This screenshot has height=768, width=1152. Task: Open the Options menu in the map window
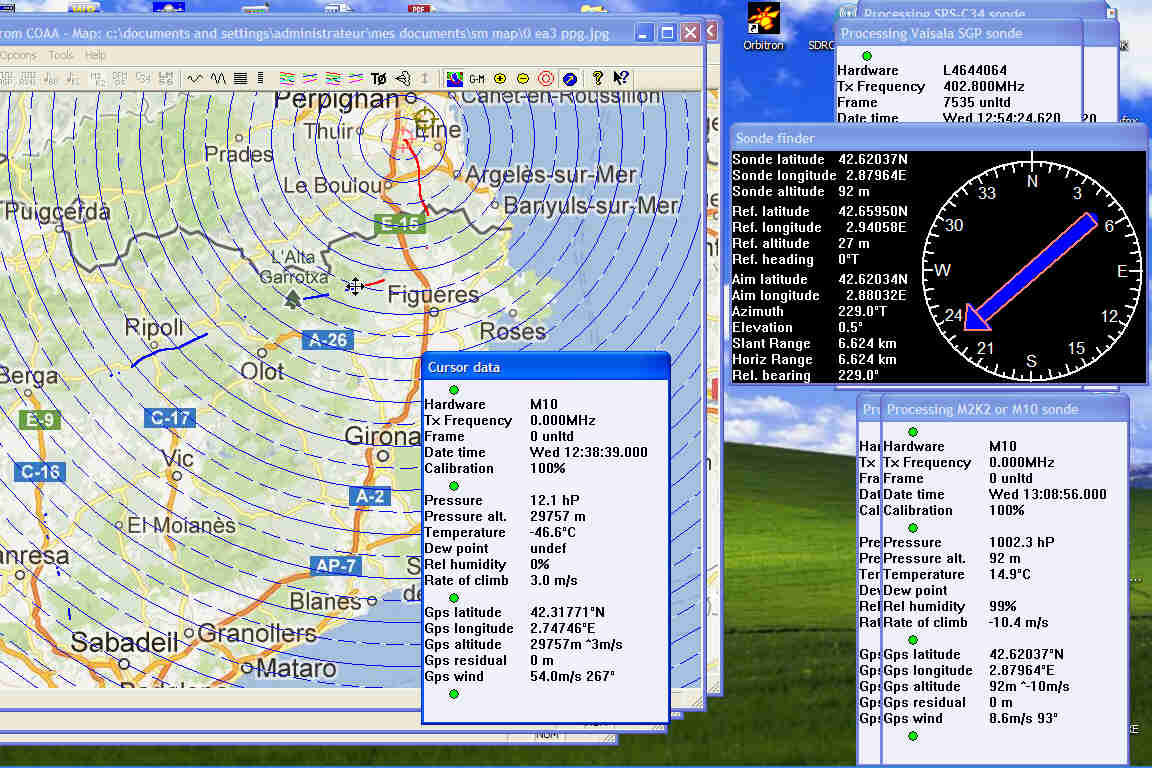[x=18, y=55]
